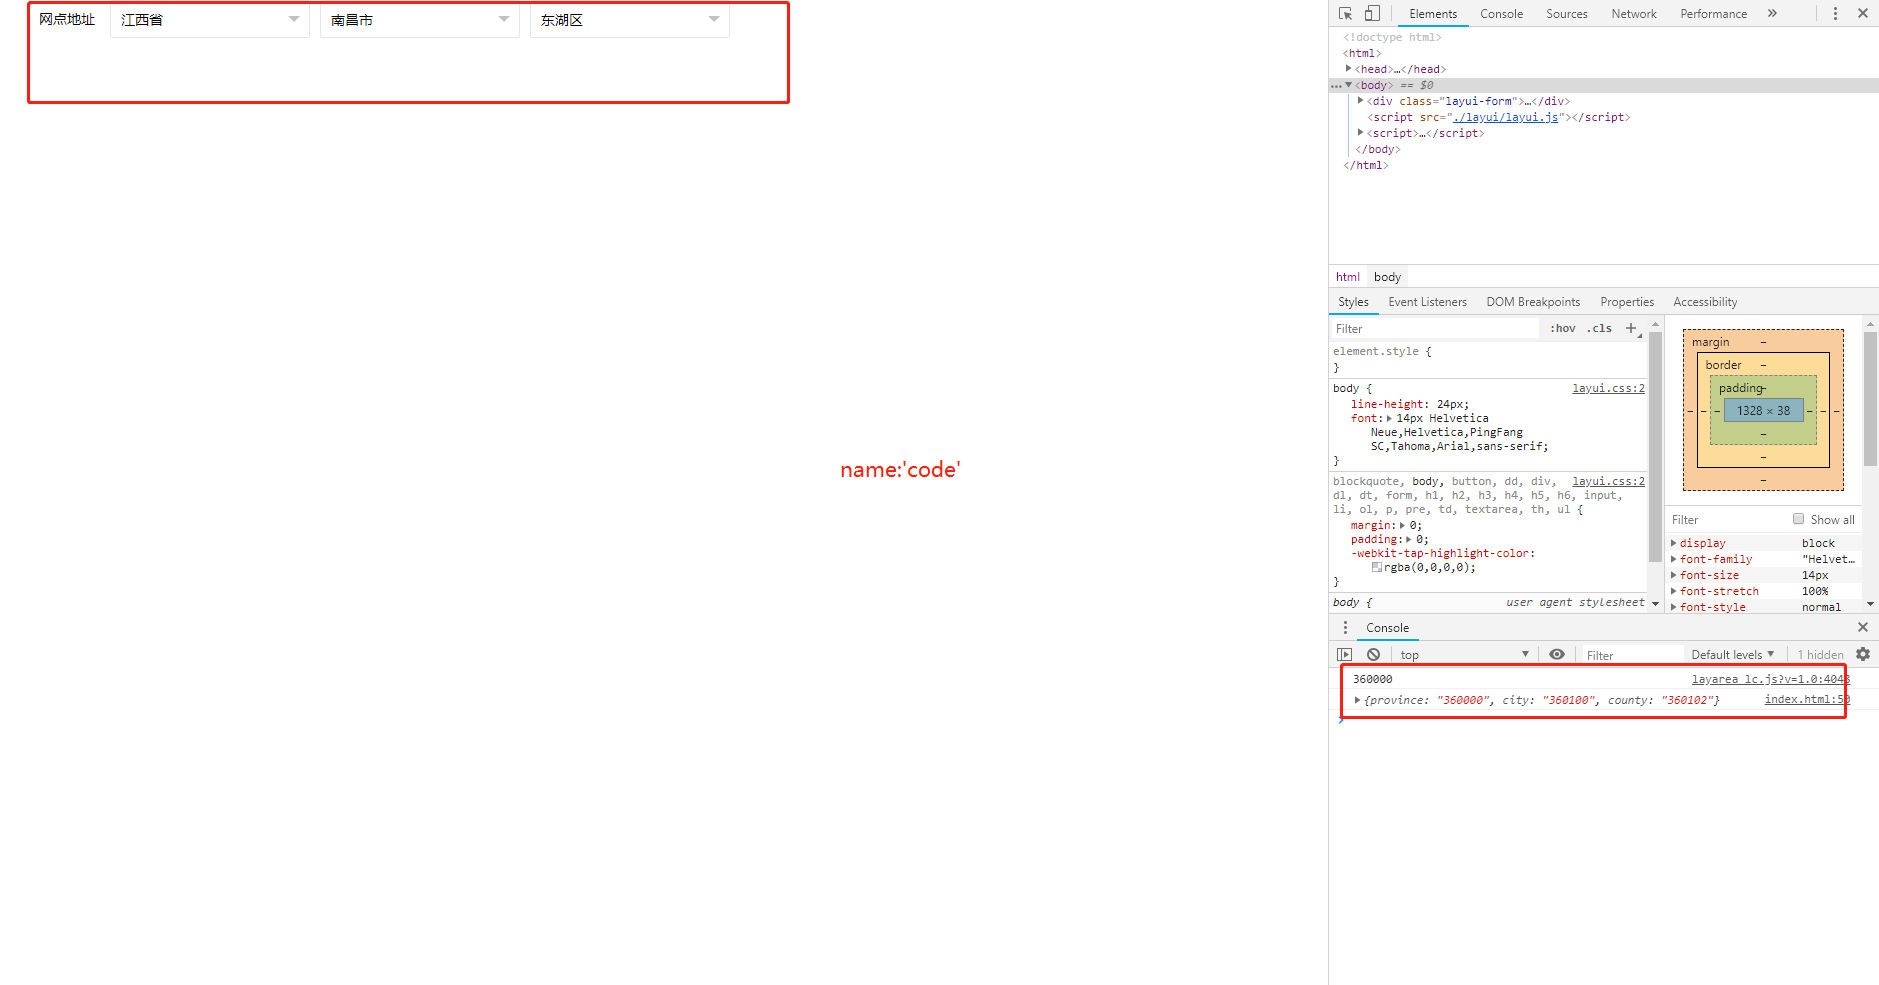Open the 江西省 province dropdown
This screenshot has height=985, width=1879.
(209, 20)
